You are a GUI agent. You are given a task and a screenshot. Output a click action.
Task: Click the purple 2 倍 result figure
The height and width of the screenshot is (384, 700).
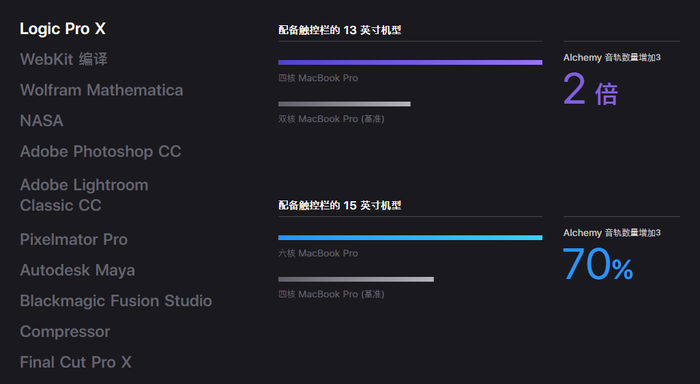pos(590,90)
